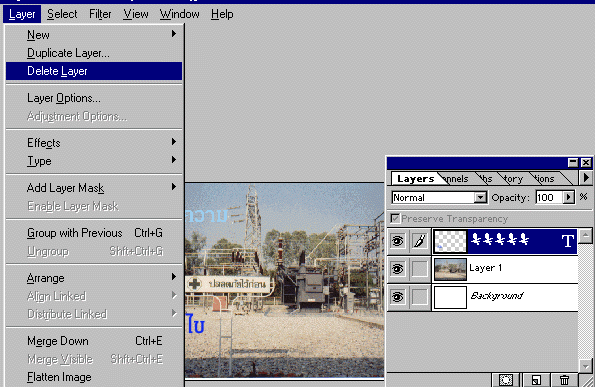
Task: Hide the Background layer with eye icon
Action: click(x=397, y=297)
